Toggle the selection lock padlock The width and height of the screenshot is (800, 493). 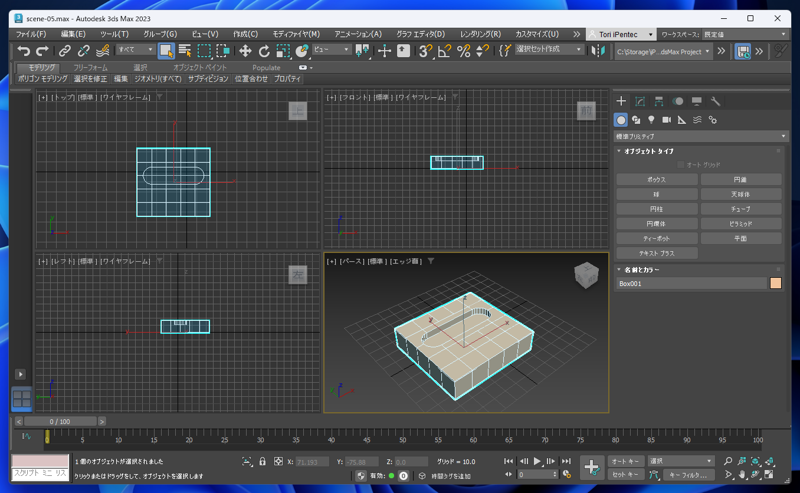pyautogui.click(x=262, y=461)
